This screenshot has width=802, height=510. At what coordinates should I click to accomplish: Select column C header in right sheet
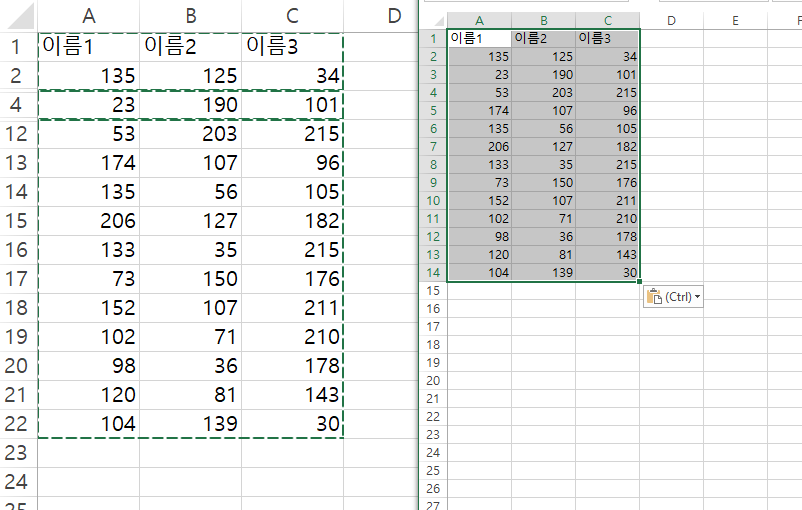click(607, 20)
